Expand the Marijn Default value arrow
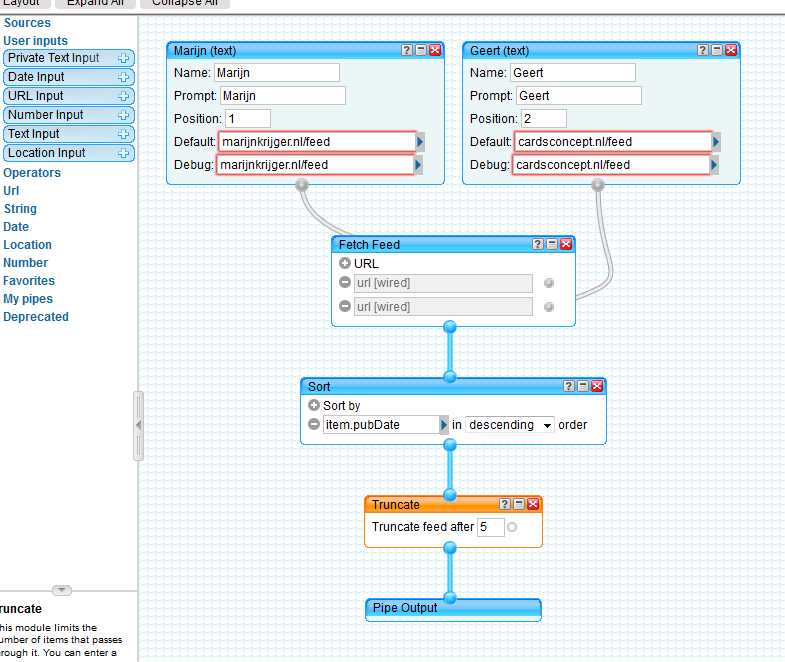 (420, 142)
